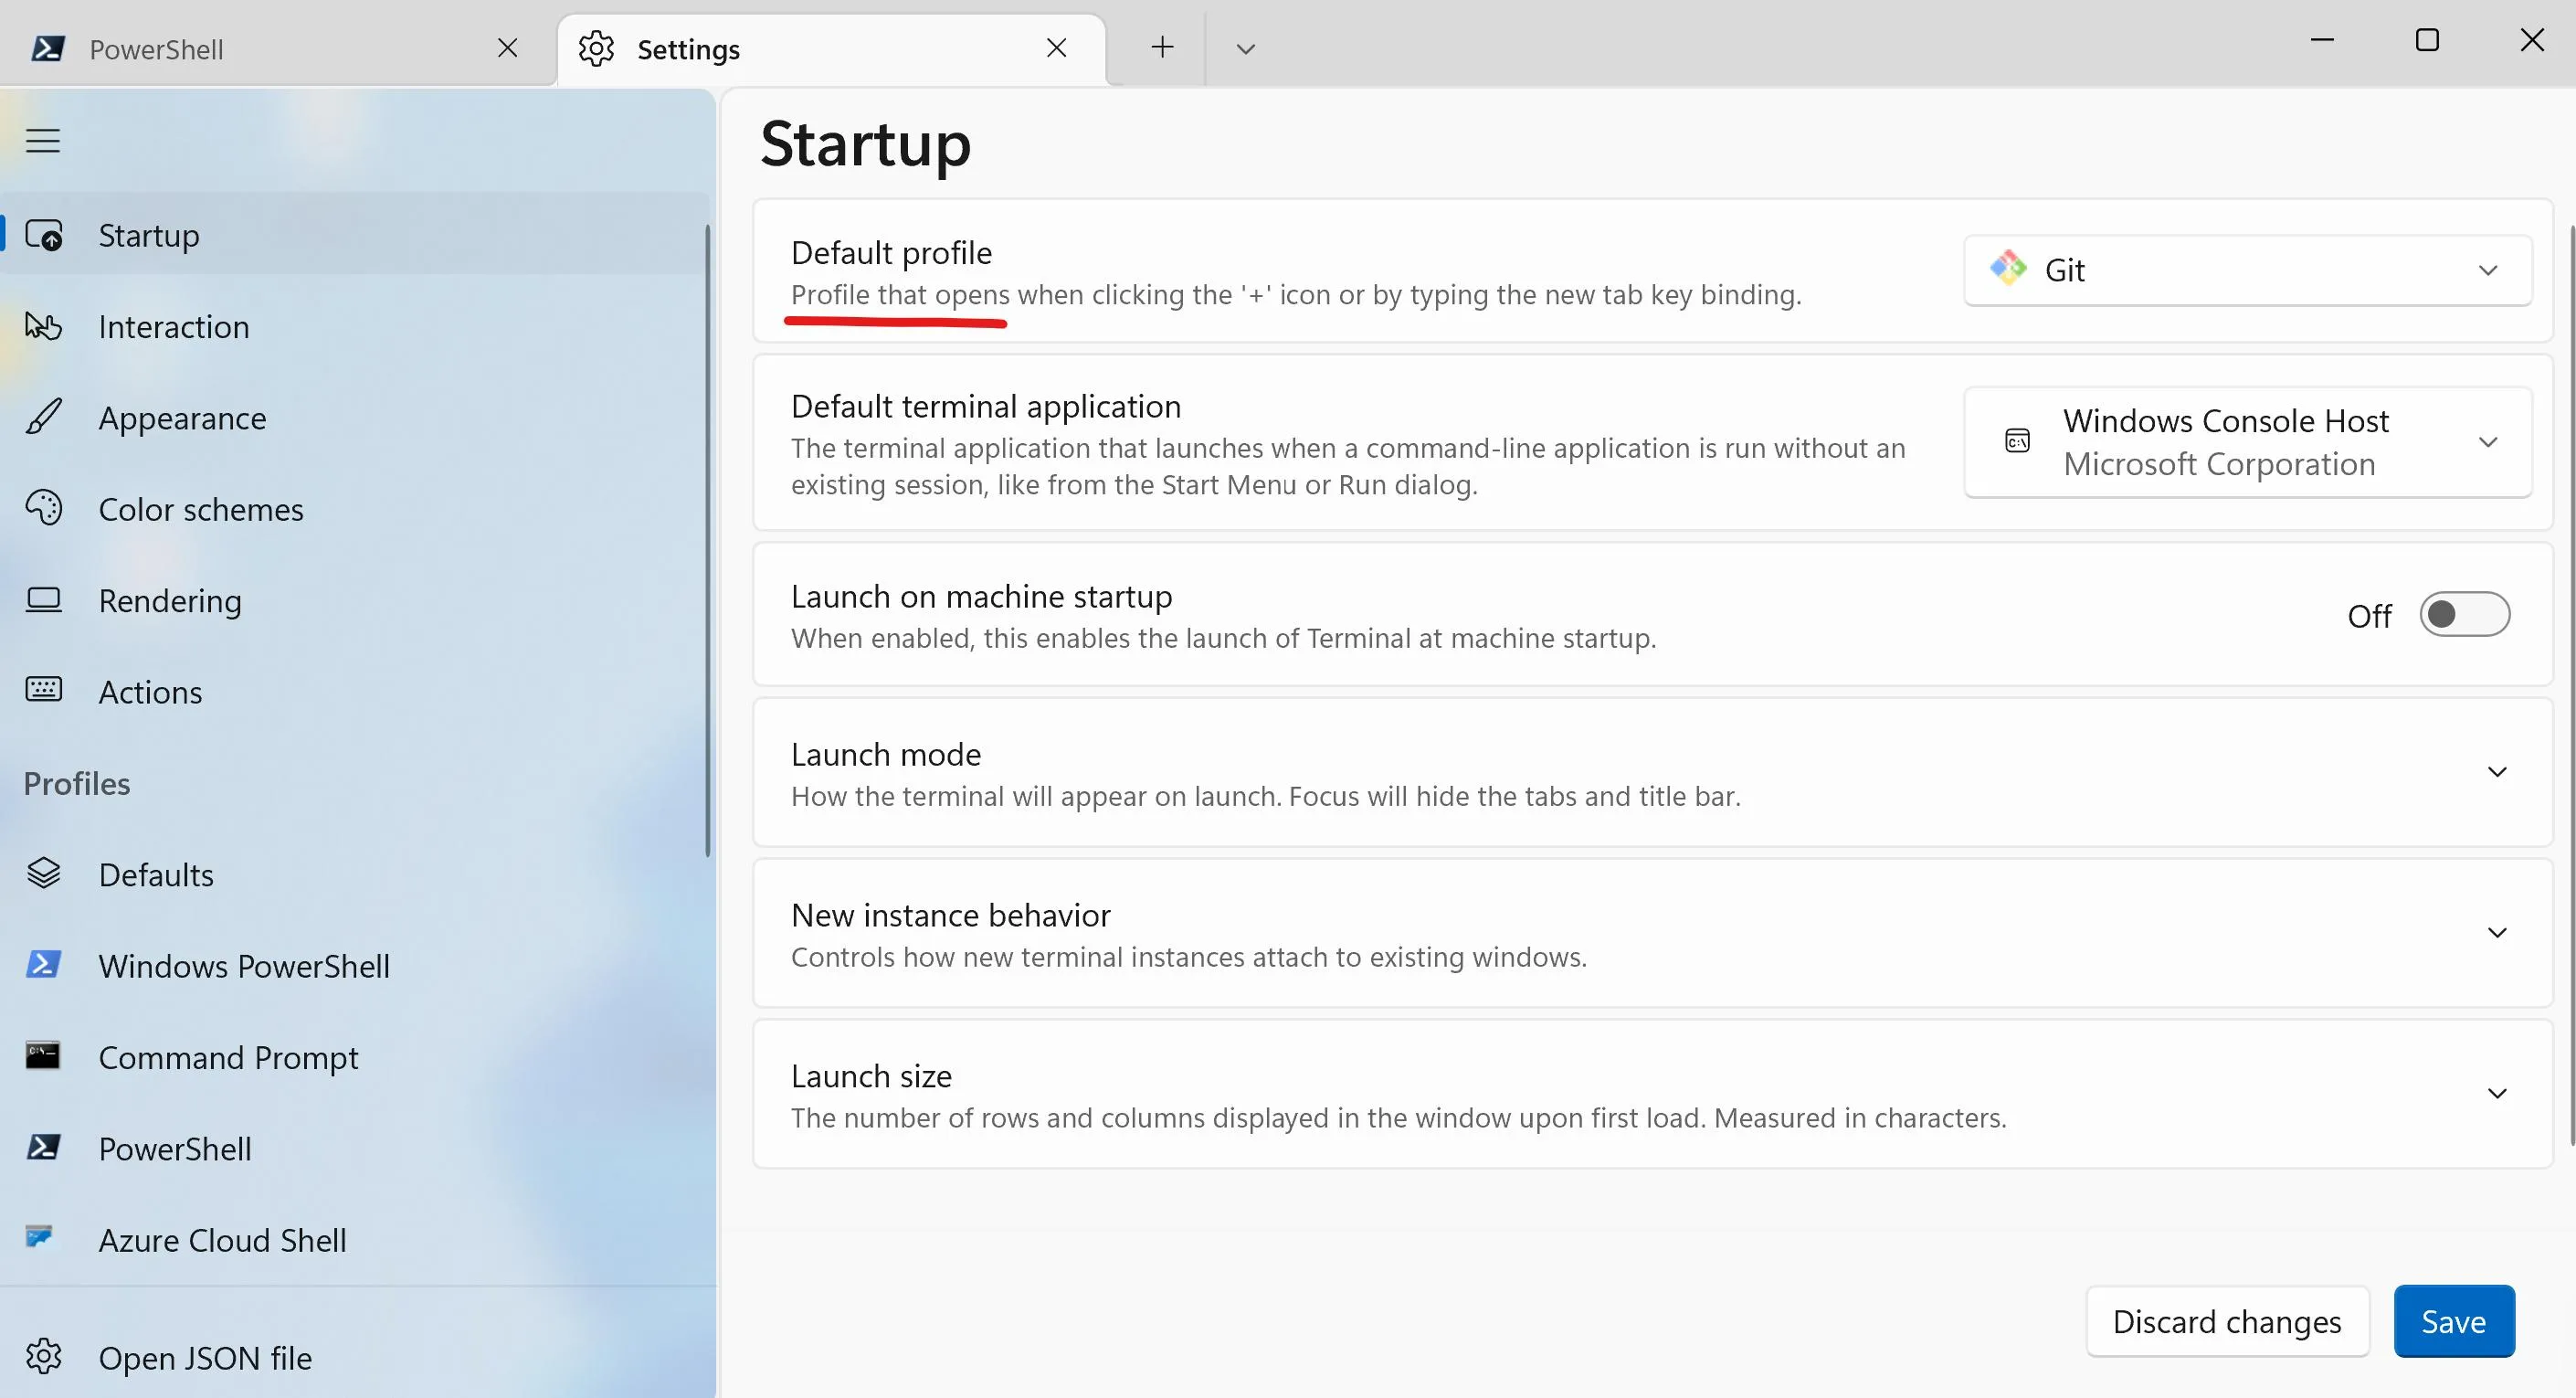Expand the Launch size settings
2576x1398 pixels.
tap(2495, 1093)
